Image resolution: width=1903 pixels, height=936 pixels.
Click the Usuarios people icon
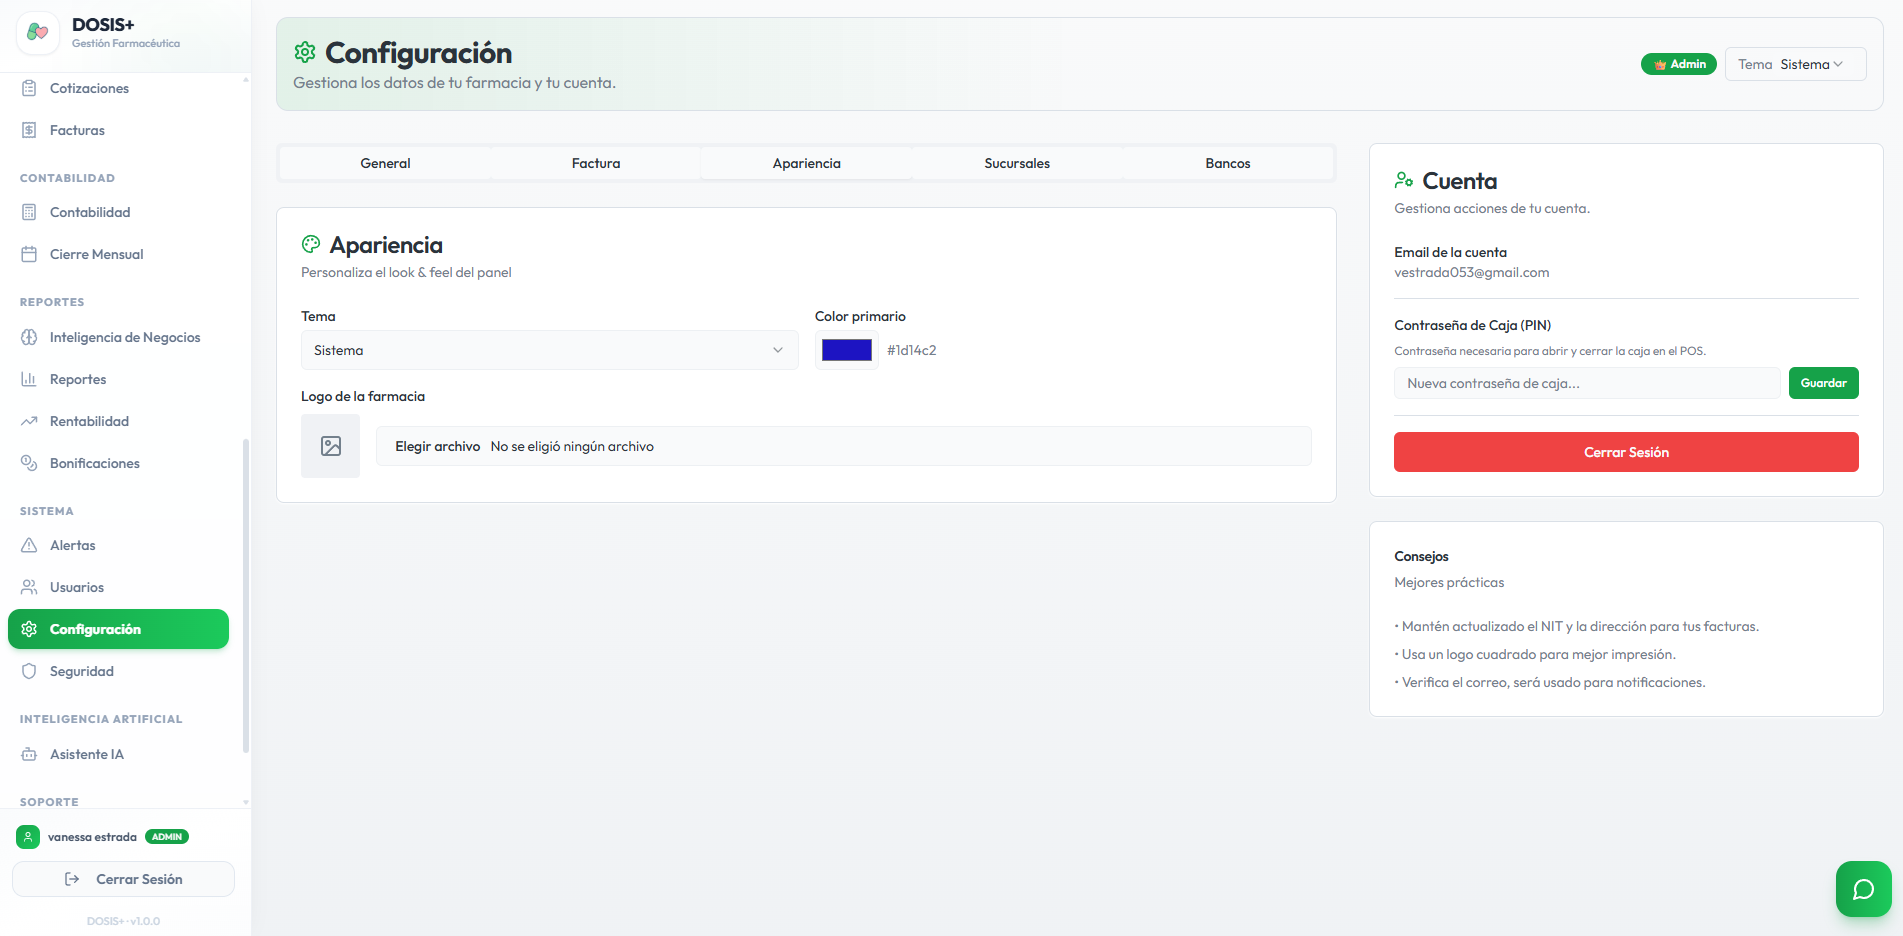pyautogui.click(x=29, y=587)
